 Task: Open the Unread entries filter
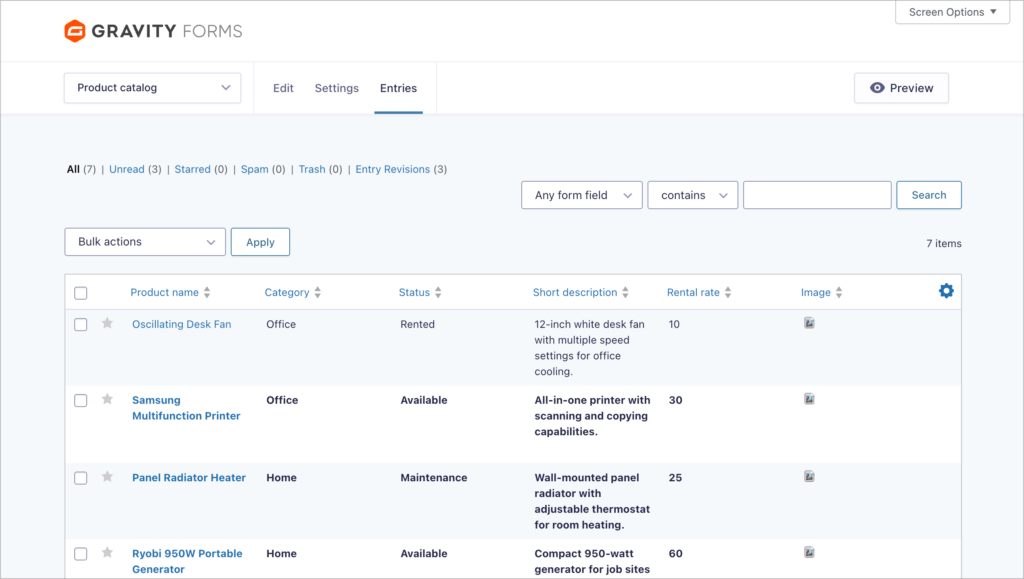pyautogui.click(x=129, y=168)
